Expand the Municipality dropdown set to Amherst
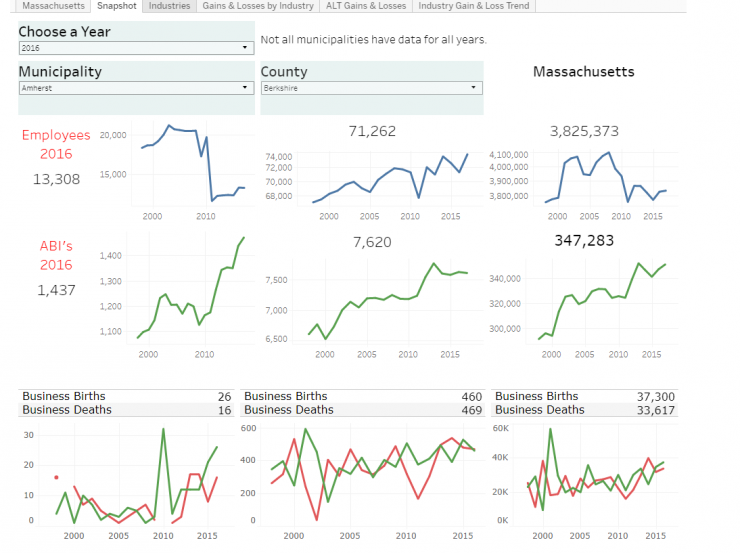 (x=135, y=88)
